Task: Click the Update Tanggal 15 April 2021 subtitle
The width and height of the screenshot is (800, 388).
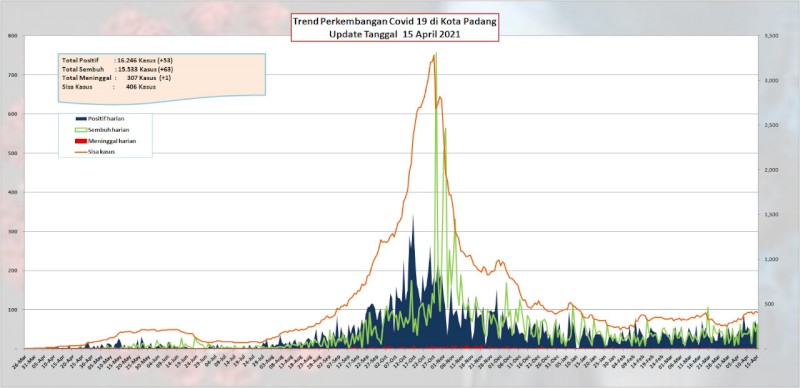Action: 394,35
